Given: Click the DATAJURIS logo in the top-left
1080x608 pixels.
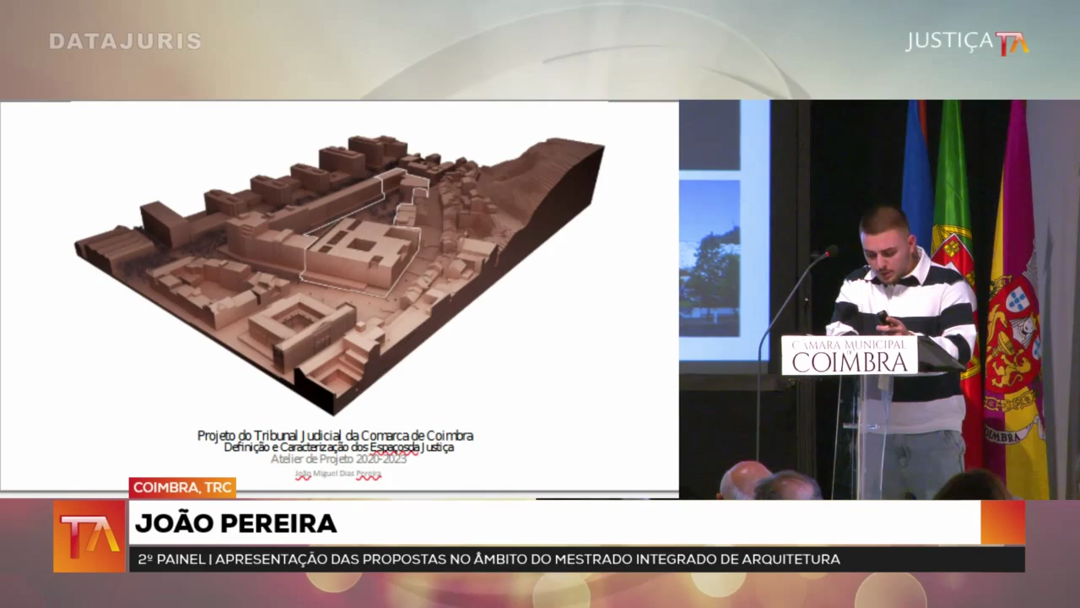Looking at the screenshot, I should [x=125, y=41].
